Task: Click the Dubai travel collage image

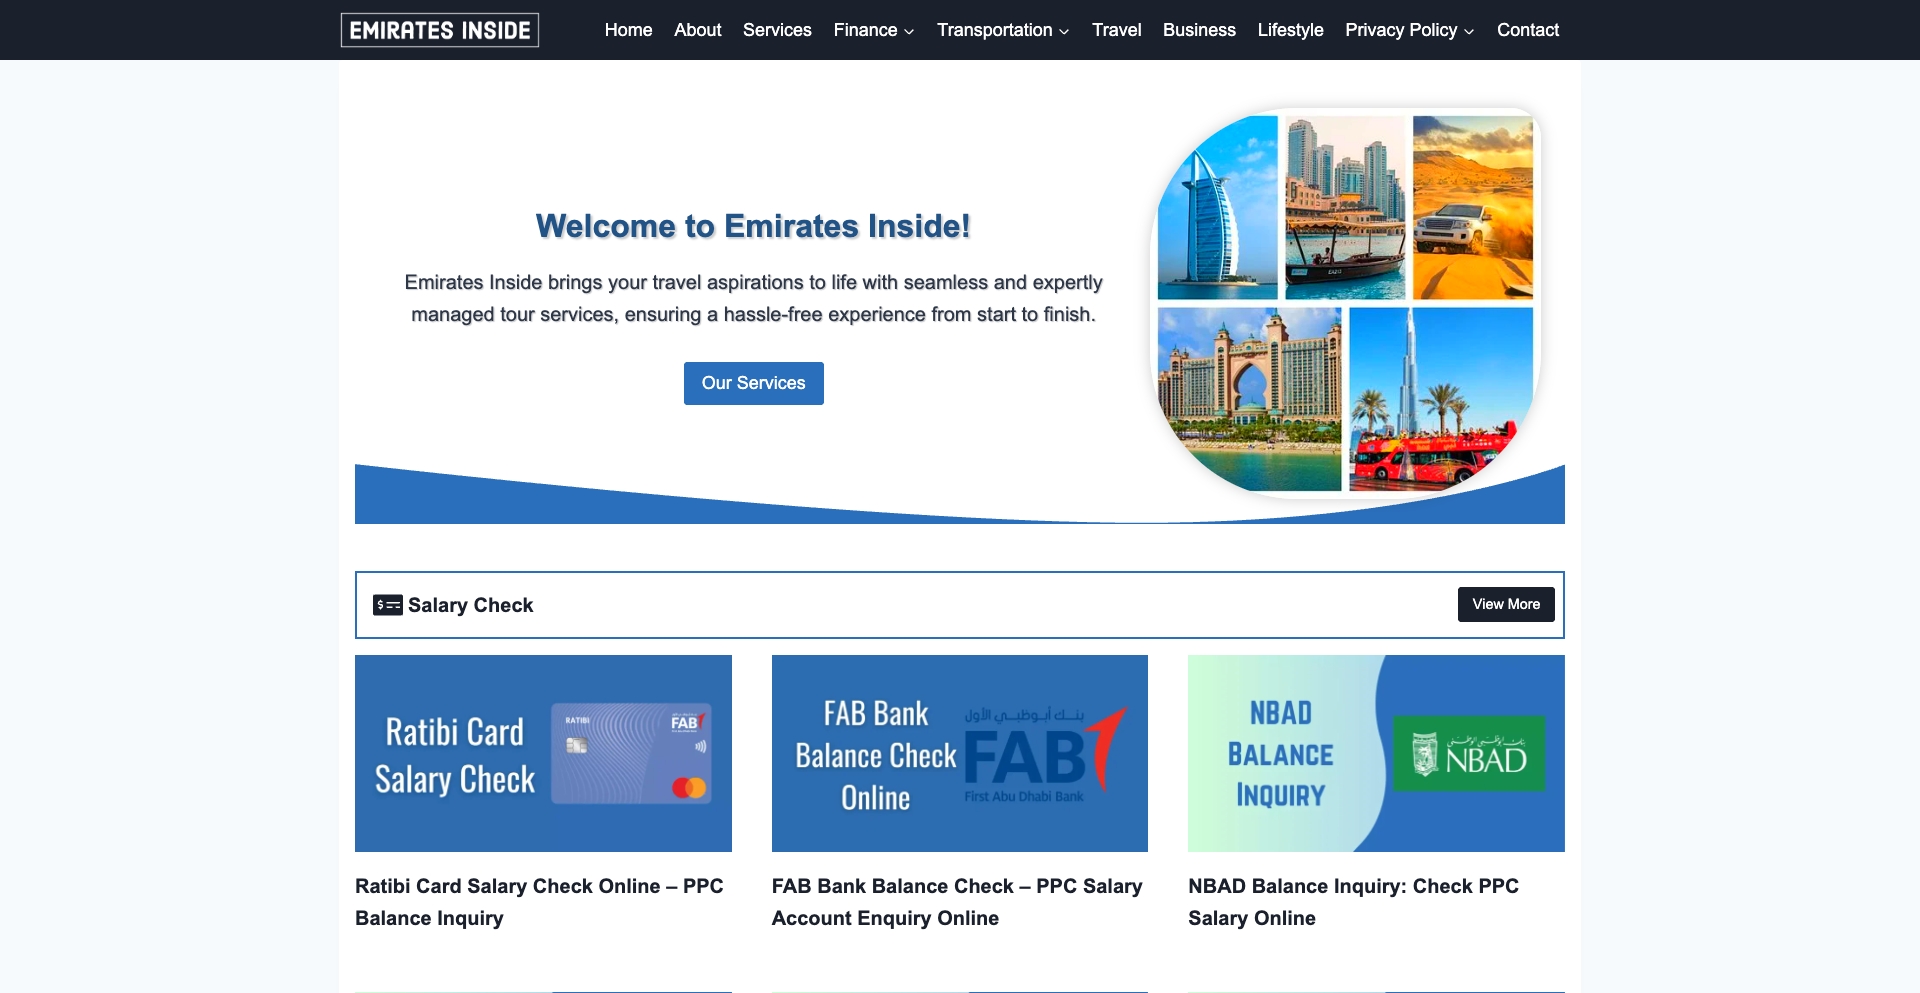Action: pyautogui.click(x=1344, y=300)
